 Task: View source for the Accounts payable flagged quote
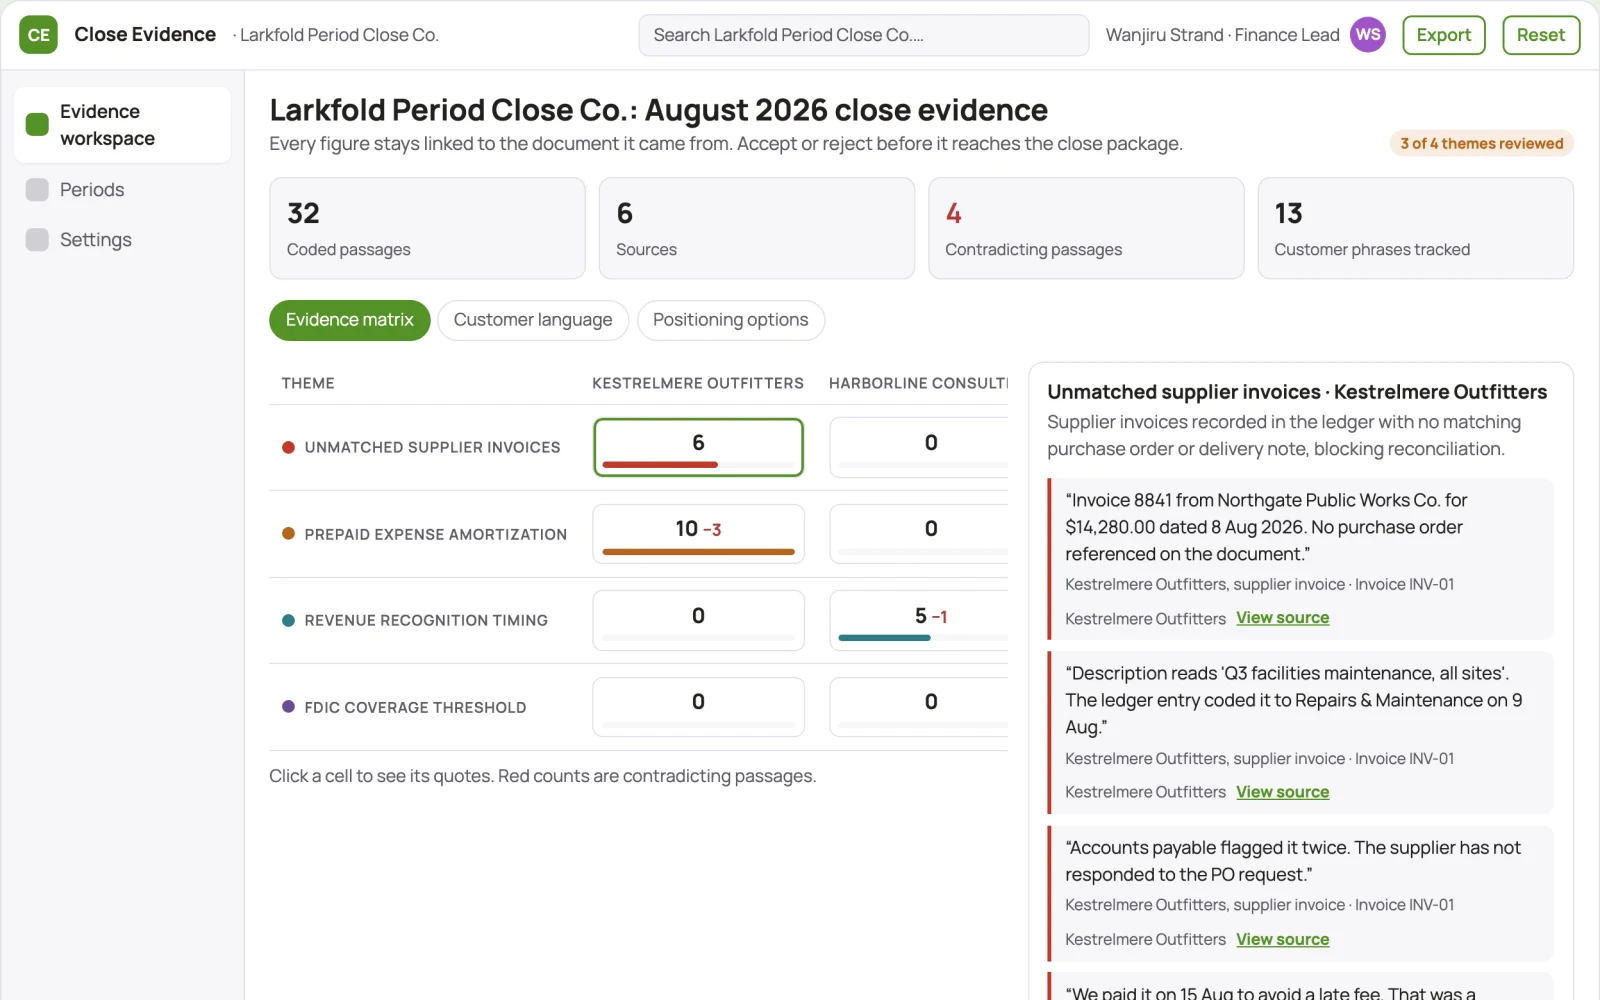1282,939
